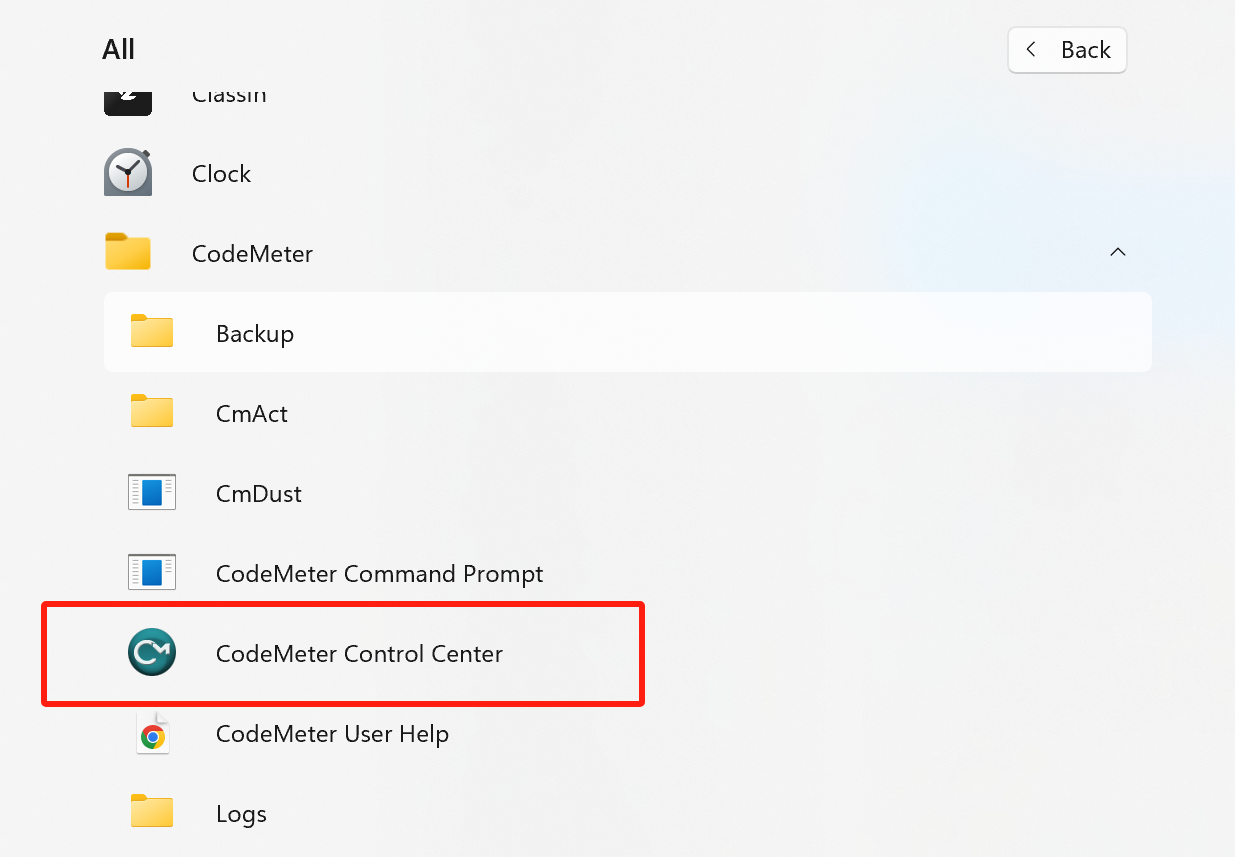Image resolution: width=1235 pixels, height=857 pixels.
Task: Click the teal CodeMeter Control Center icon
Action: [x=151, y=652]
